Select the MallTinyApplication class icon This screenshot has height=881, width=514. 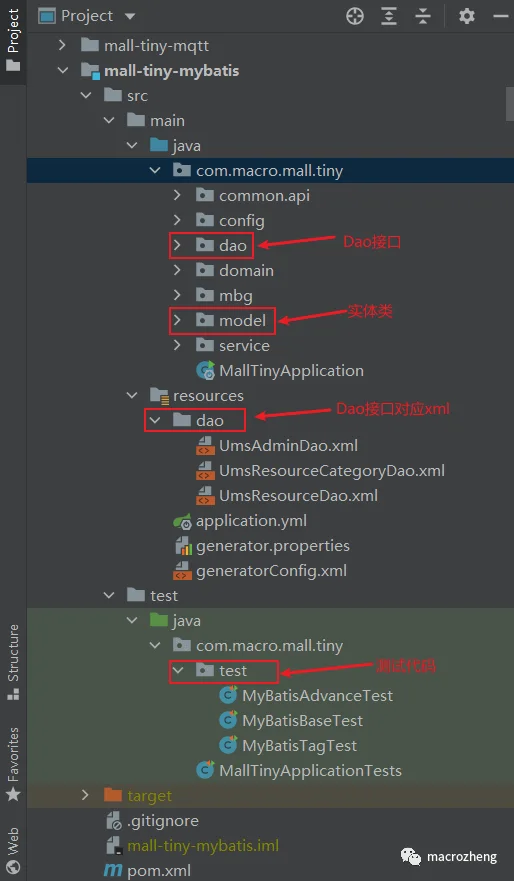point(205,371)
